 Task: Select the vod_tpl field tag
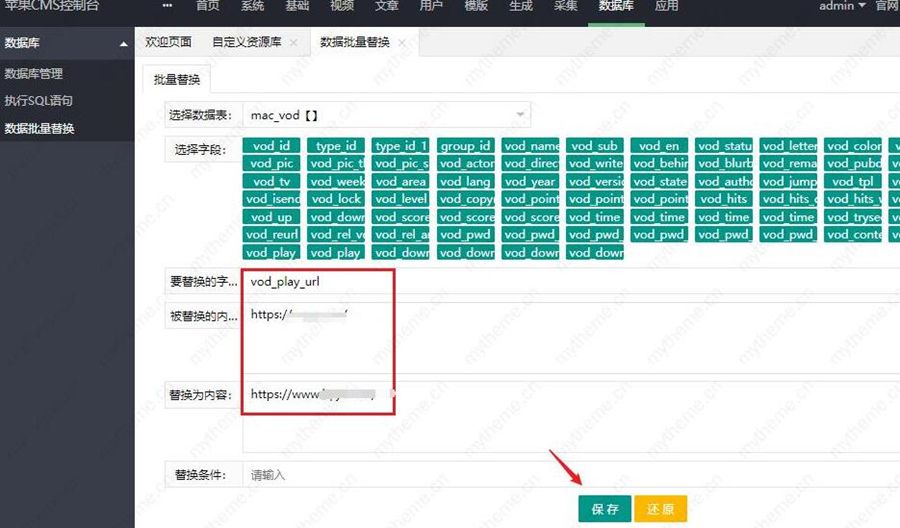852,182
